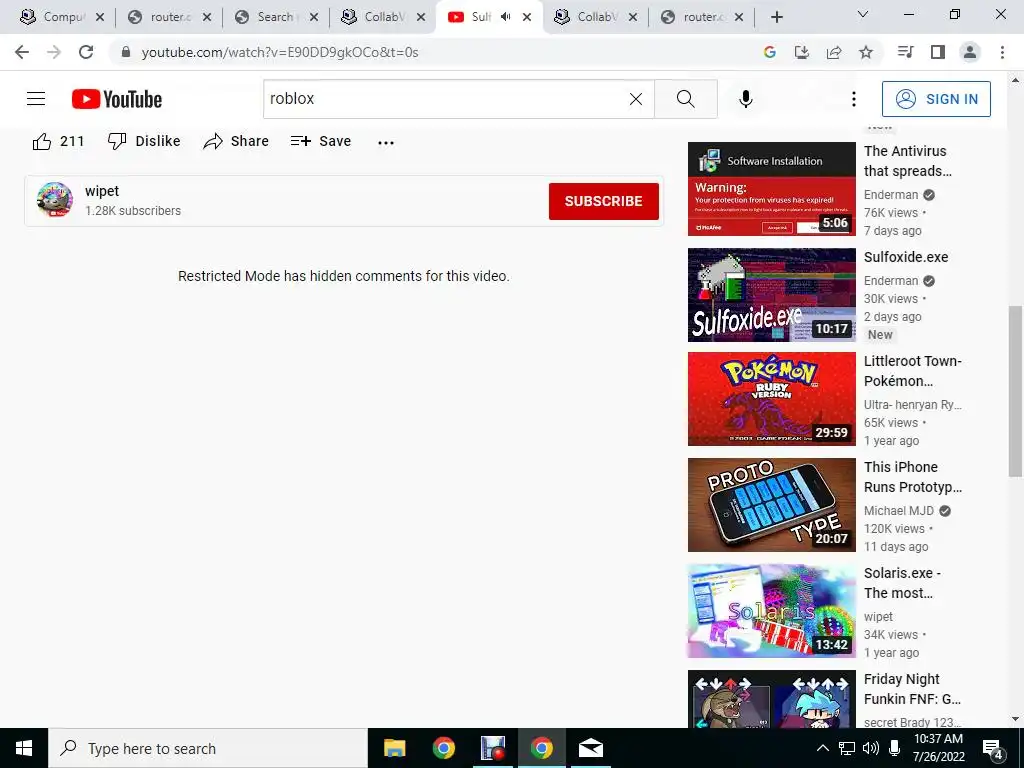Click the page vertical scrollbar thumb

click(x=1015, y=391)
